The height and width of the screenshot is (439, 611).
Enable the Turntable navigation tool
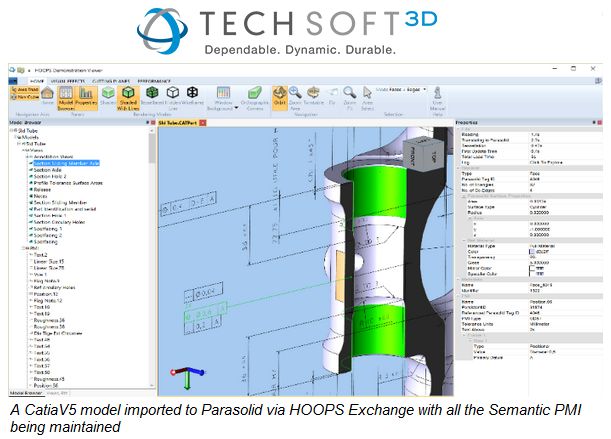tap(313, 96)
